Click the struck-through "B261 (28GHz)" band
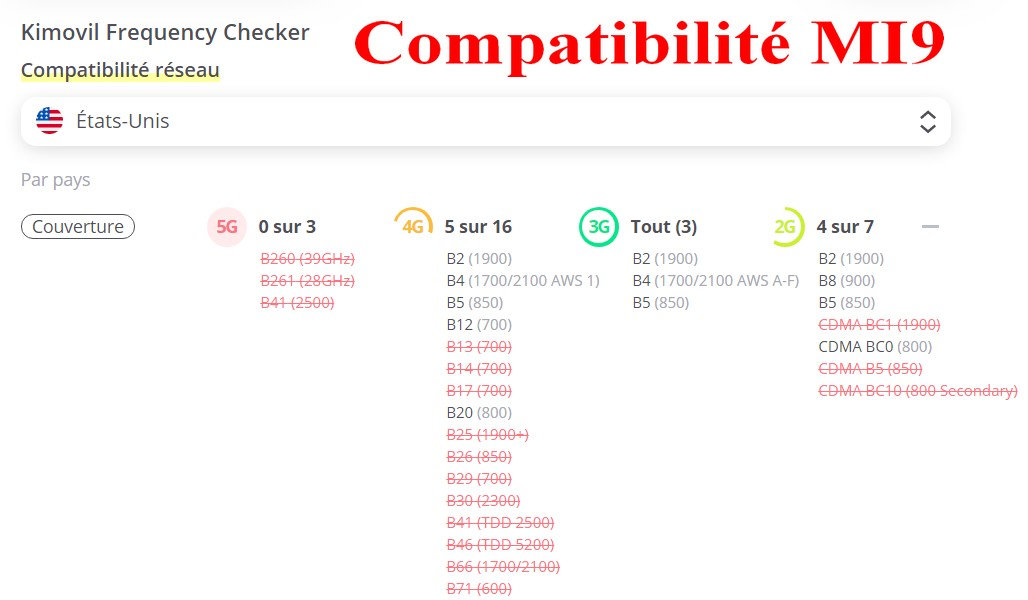The width and height of the screenshot is (1028, 600). point(307,281)
